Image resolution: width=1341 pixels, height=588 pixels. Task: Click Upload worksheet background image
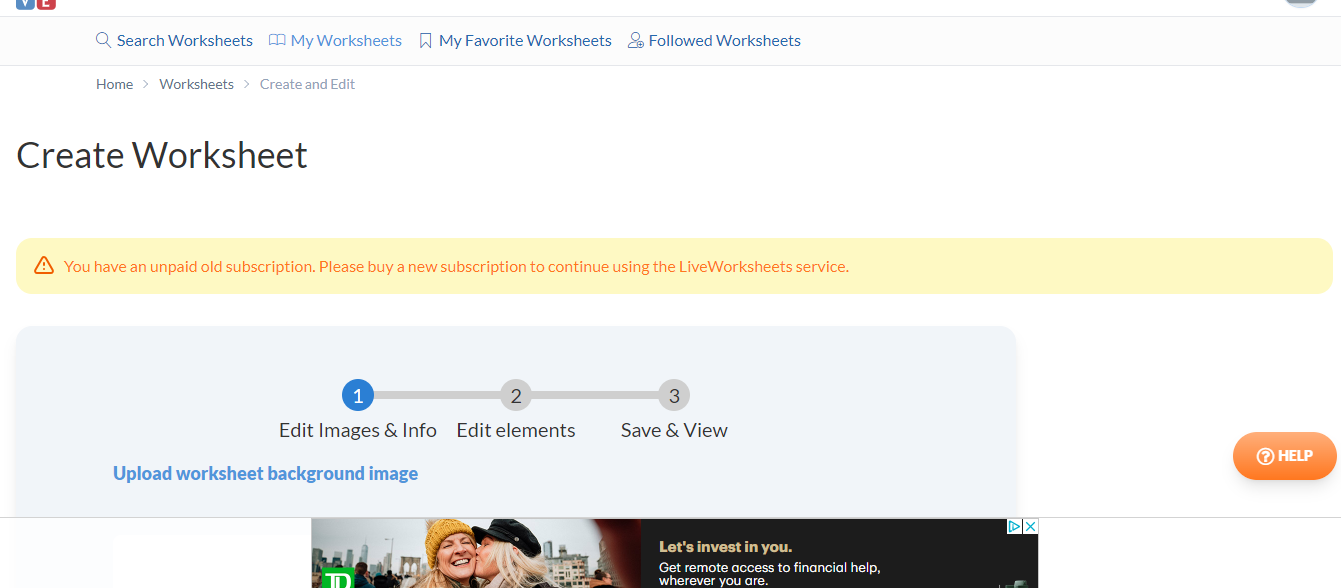265,473
